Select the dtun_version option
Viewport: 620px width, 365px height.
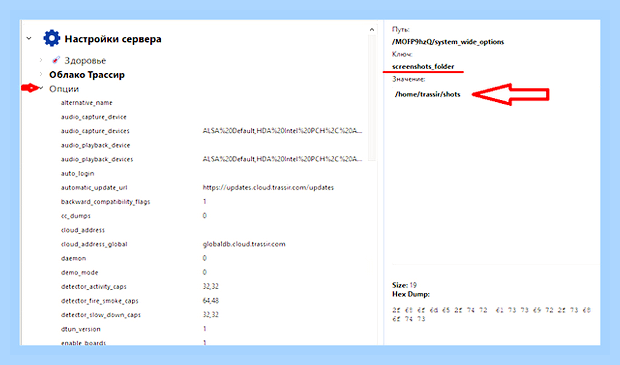(x=81, y=329)
